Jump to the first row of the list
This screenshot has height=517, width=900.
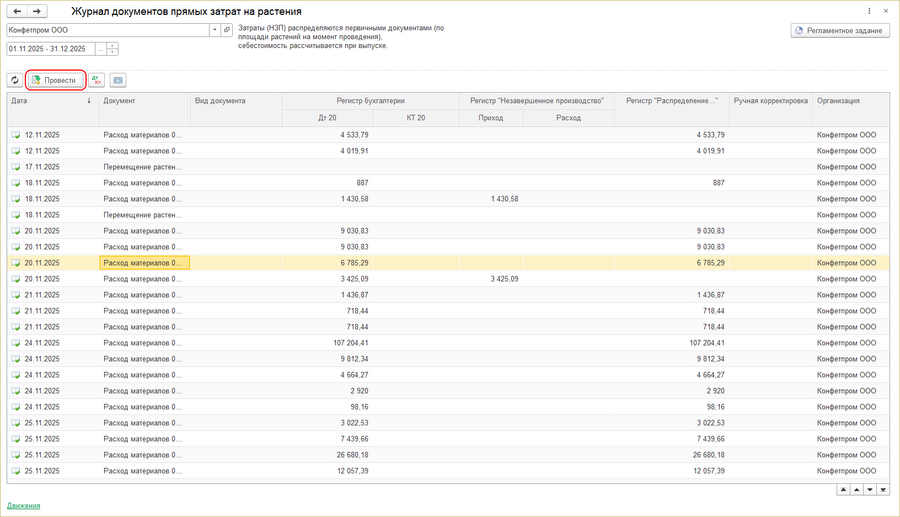point(844,489)
